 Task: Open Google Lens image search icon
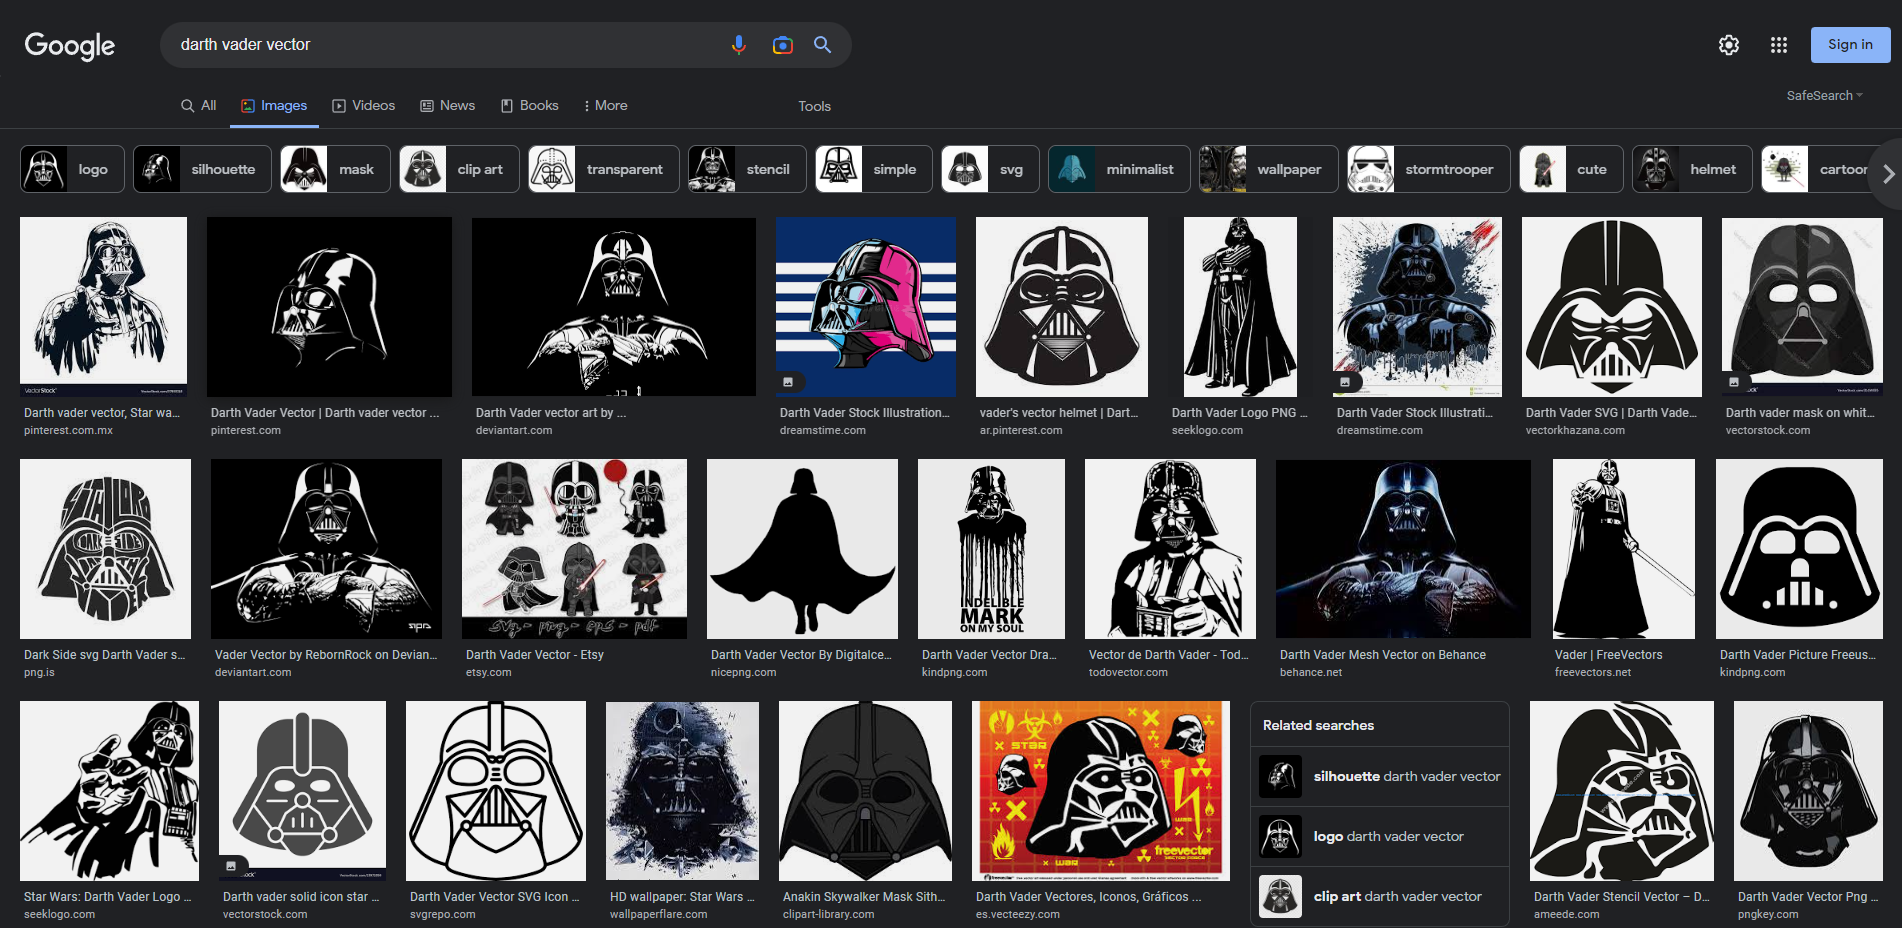pos(782,45)
